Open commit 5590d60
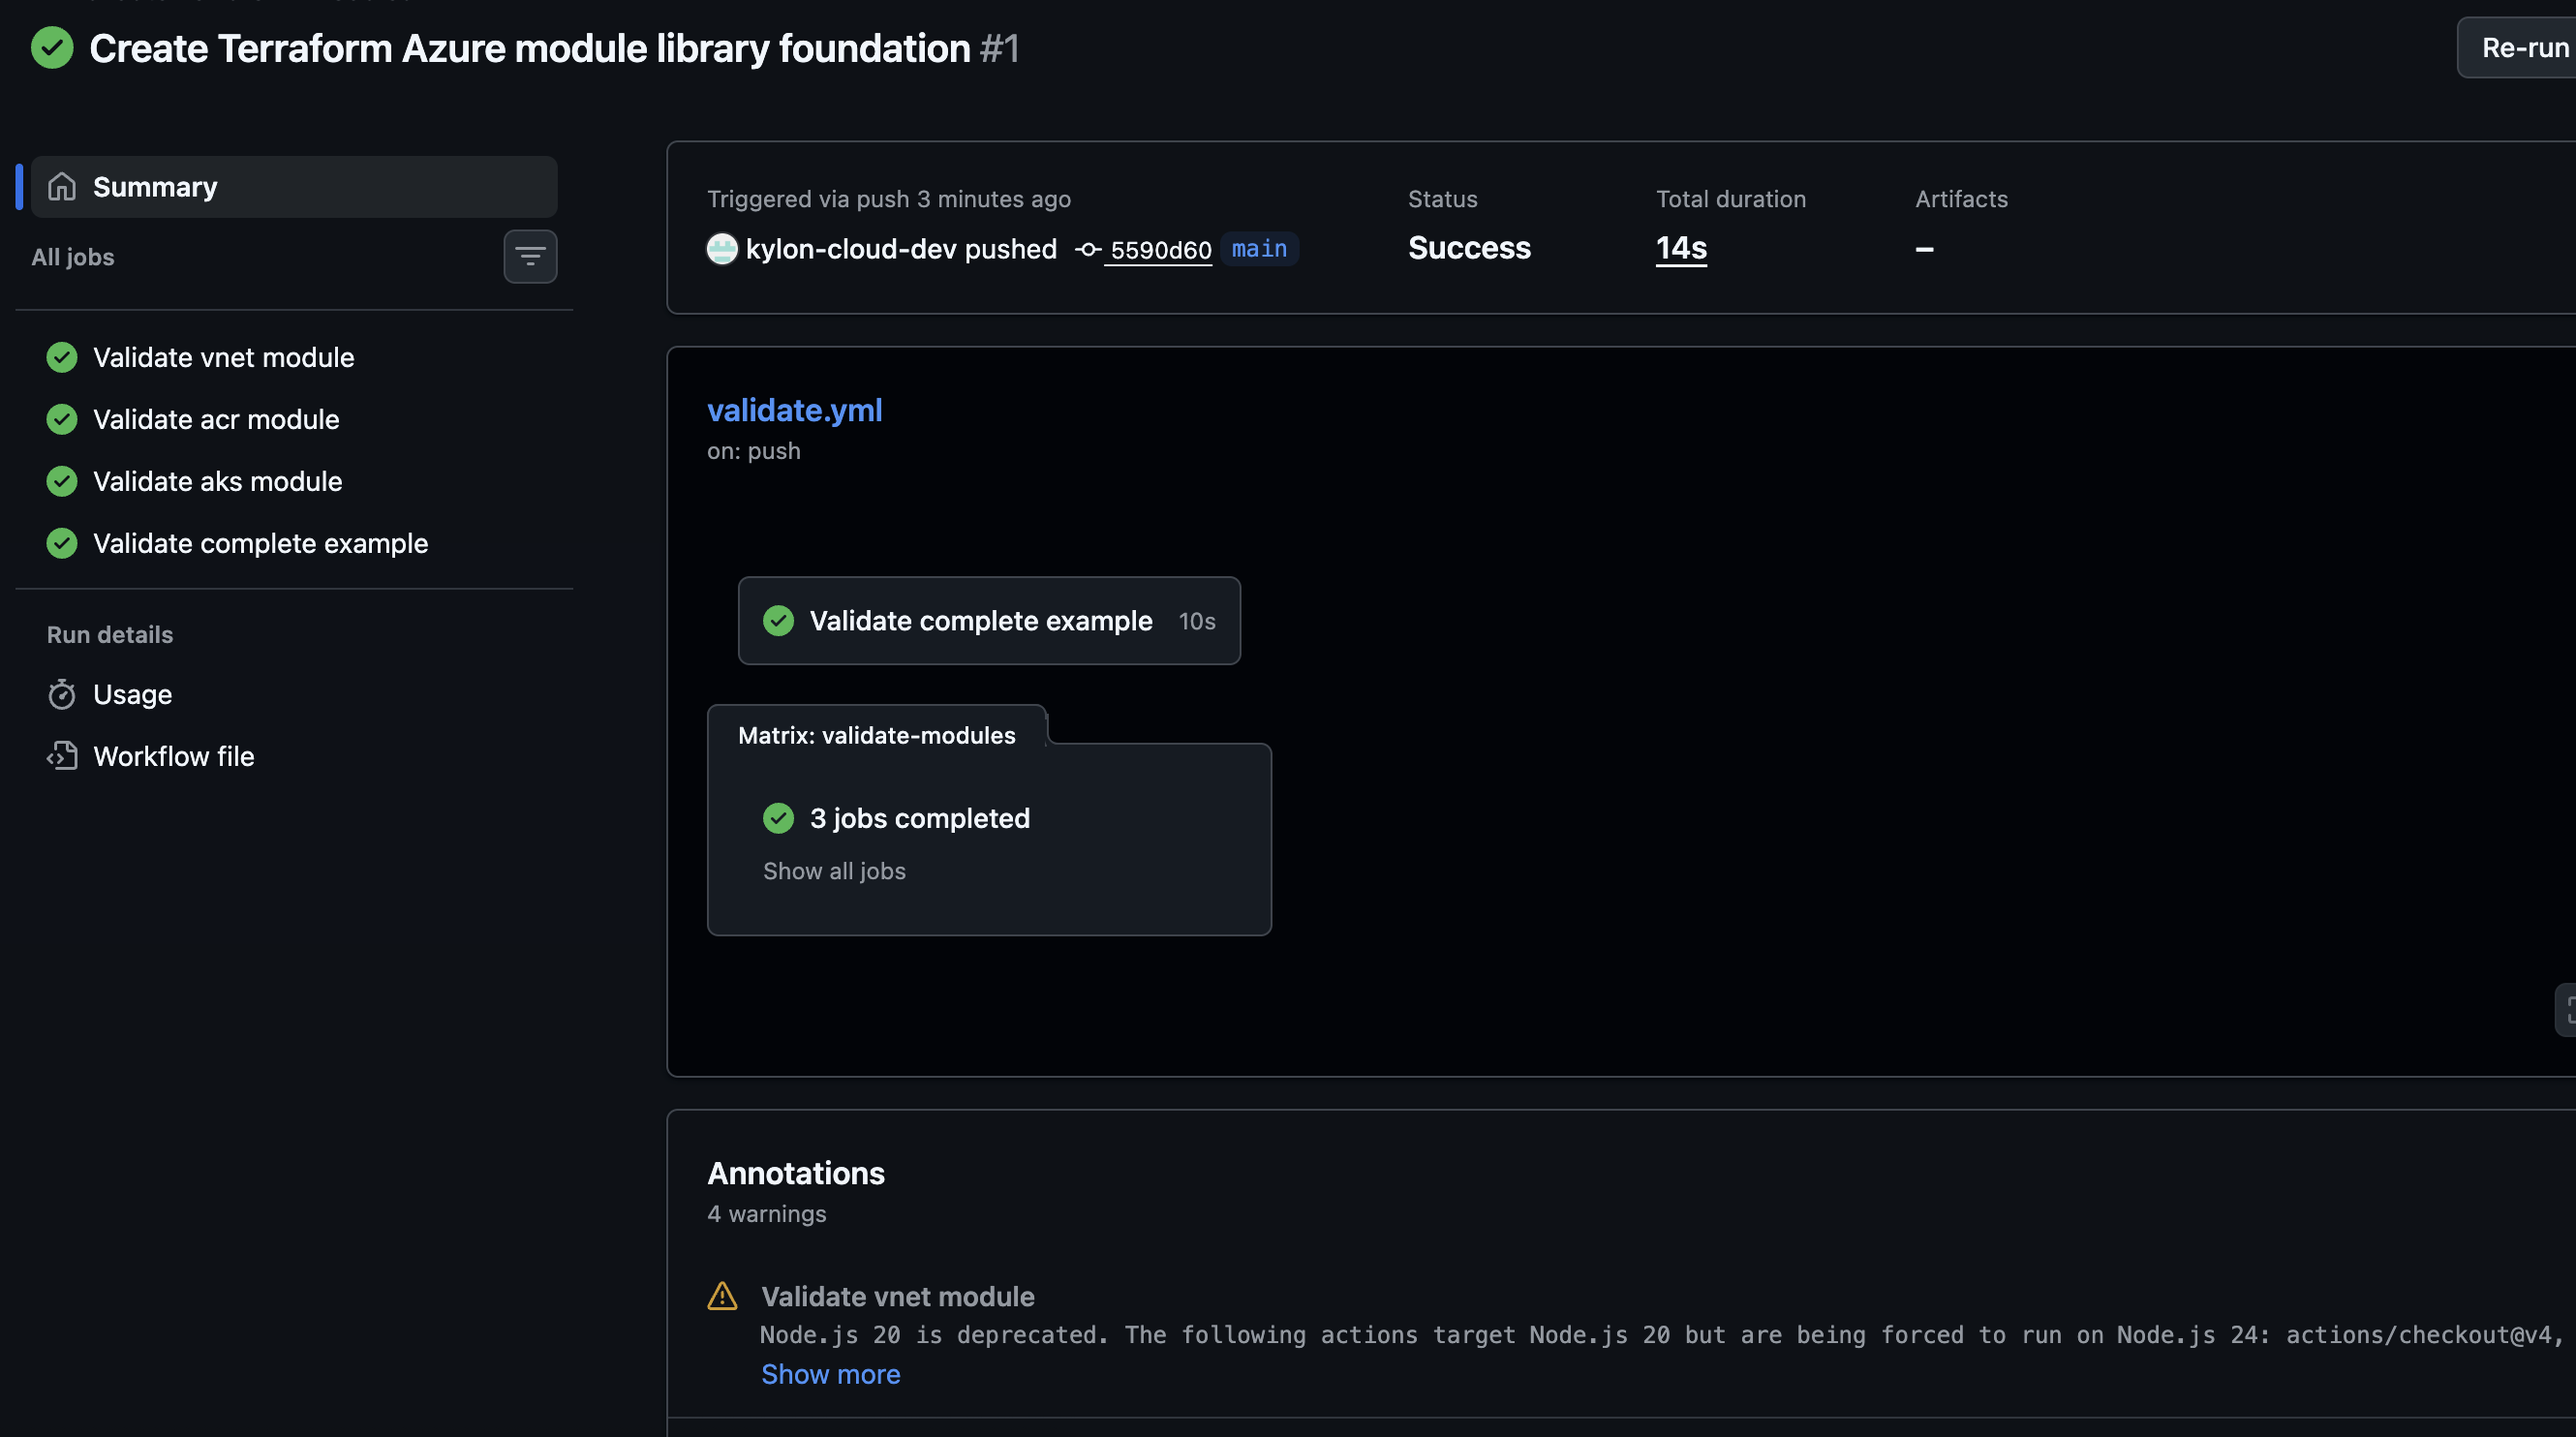This screenshot has height=1437, width=2576. coord(1161,250)
